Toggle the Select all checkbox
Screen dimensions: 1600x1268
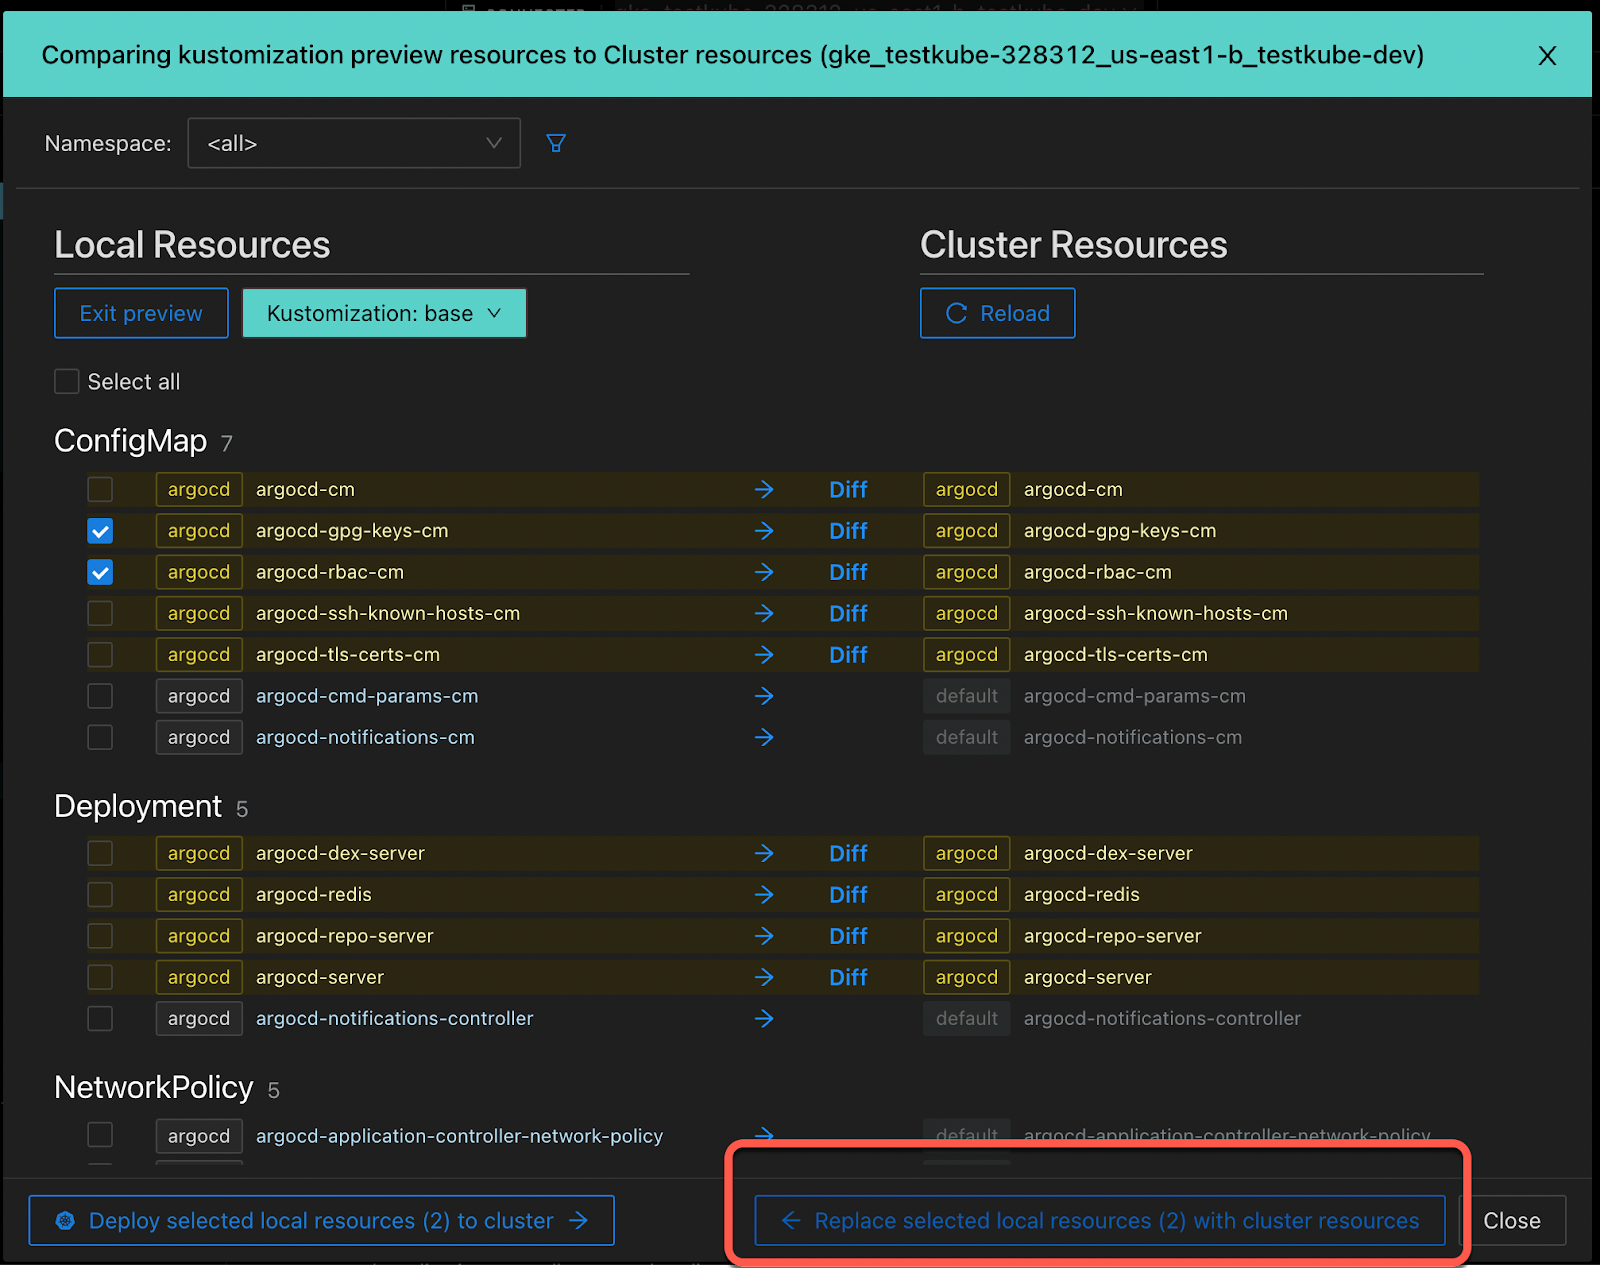[x=67, y=382]
